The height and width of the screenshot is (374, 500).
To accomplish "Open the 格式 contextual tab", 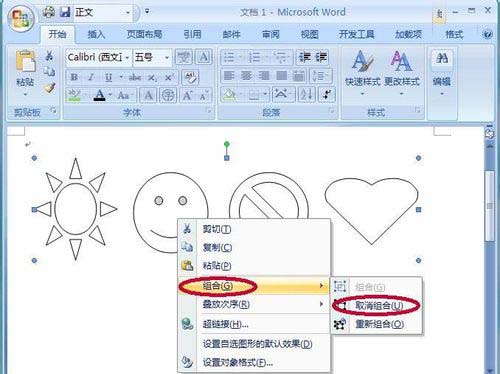I will tap(454, 34).
